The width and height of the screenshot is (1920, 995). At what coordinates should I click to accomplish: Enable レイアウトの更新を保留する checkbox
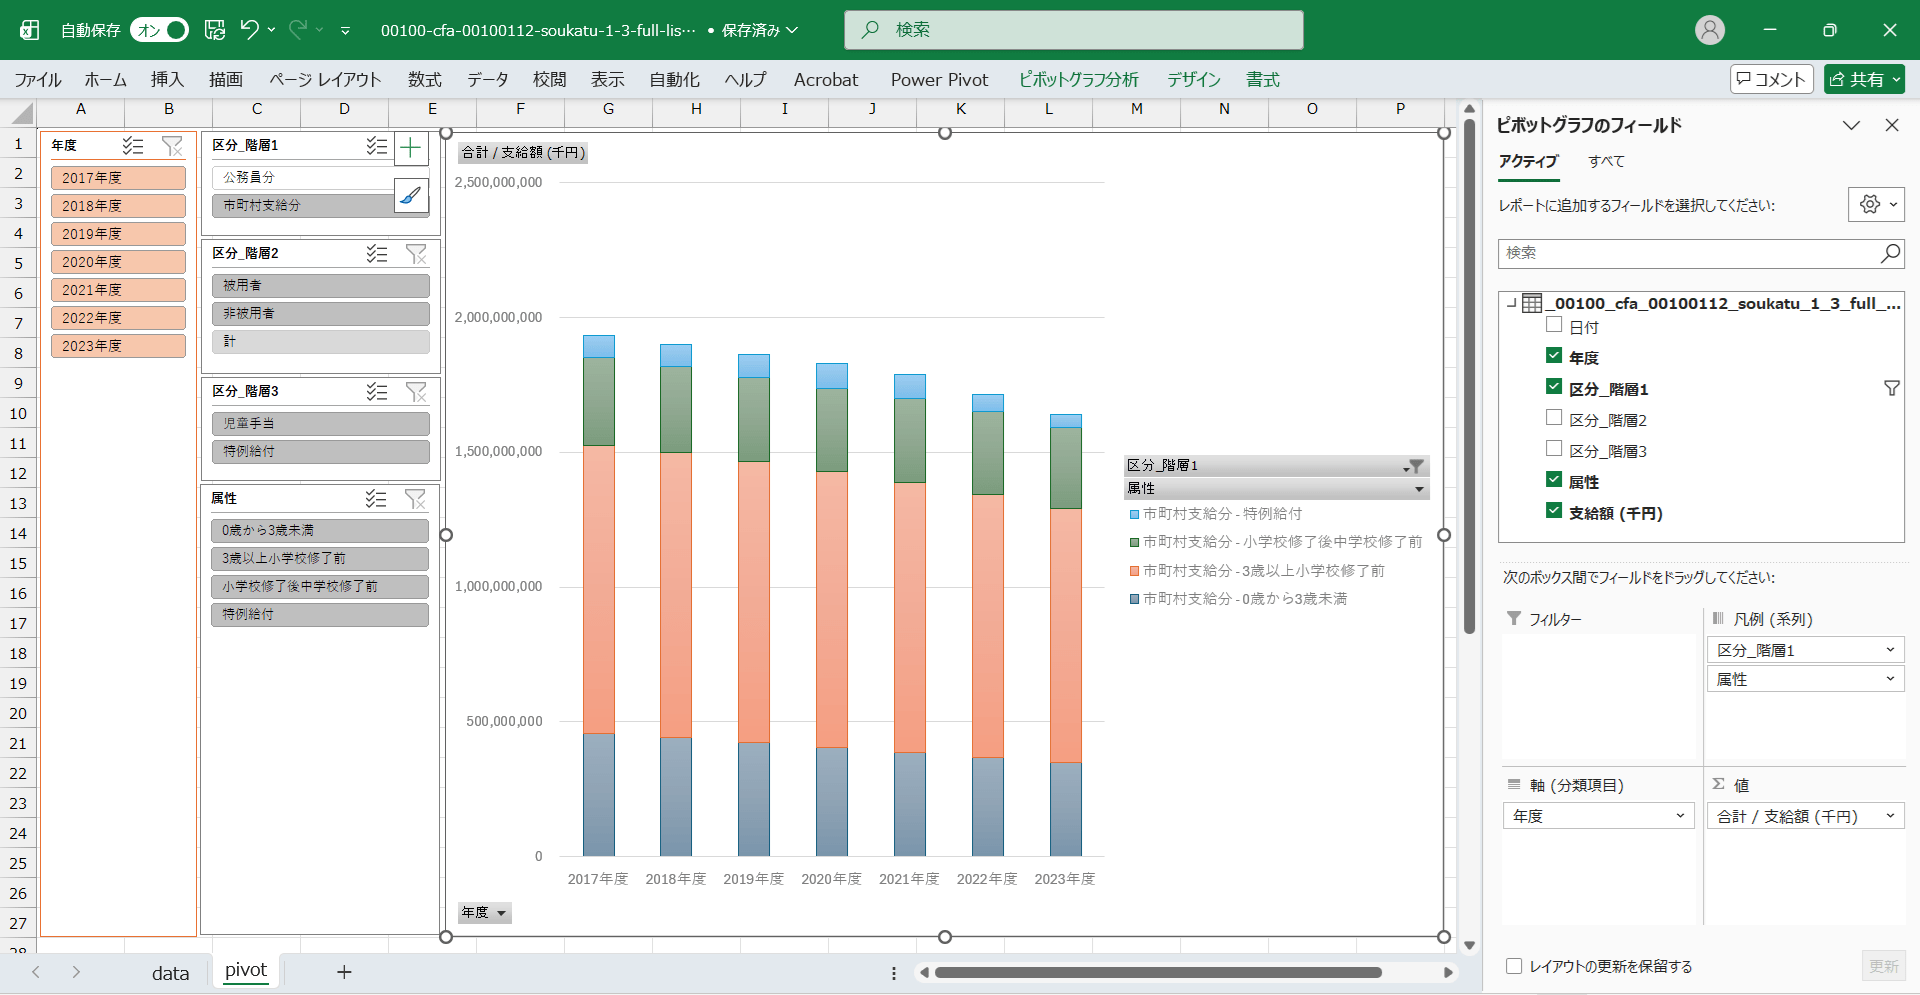coord(1514,966)
